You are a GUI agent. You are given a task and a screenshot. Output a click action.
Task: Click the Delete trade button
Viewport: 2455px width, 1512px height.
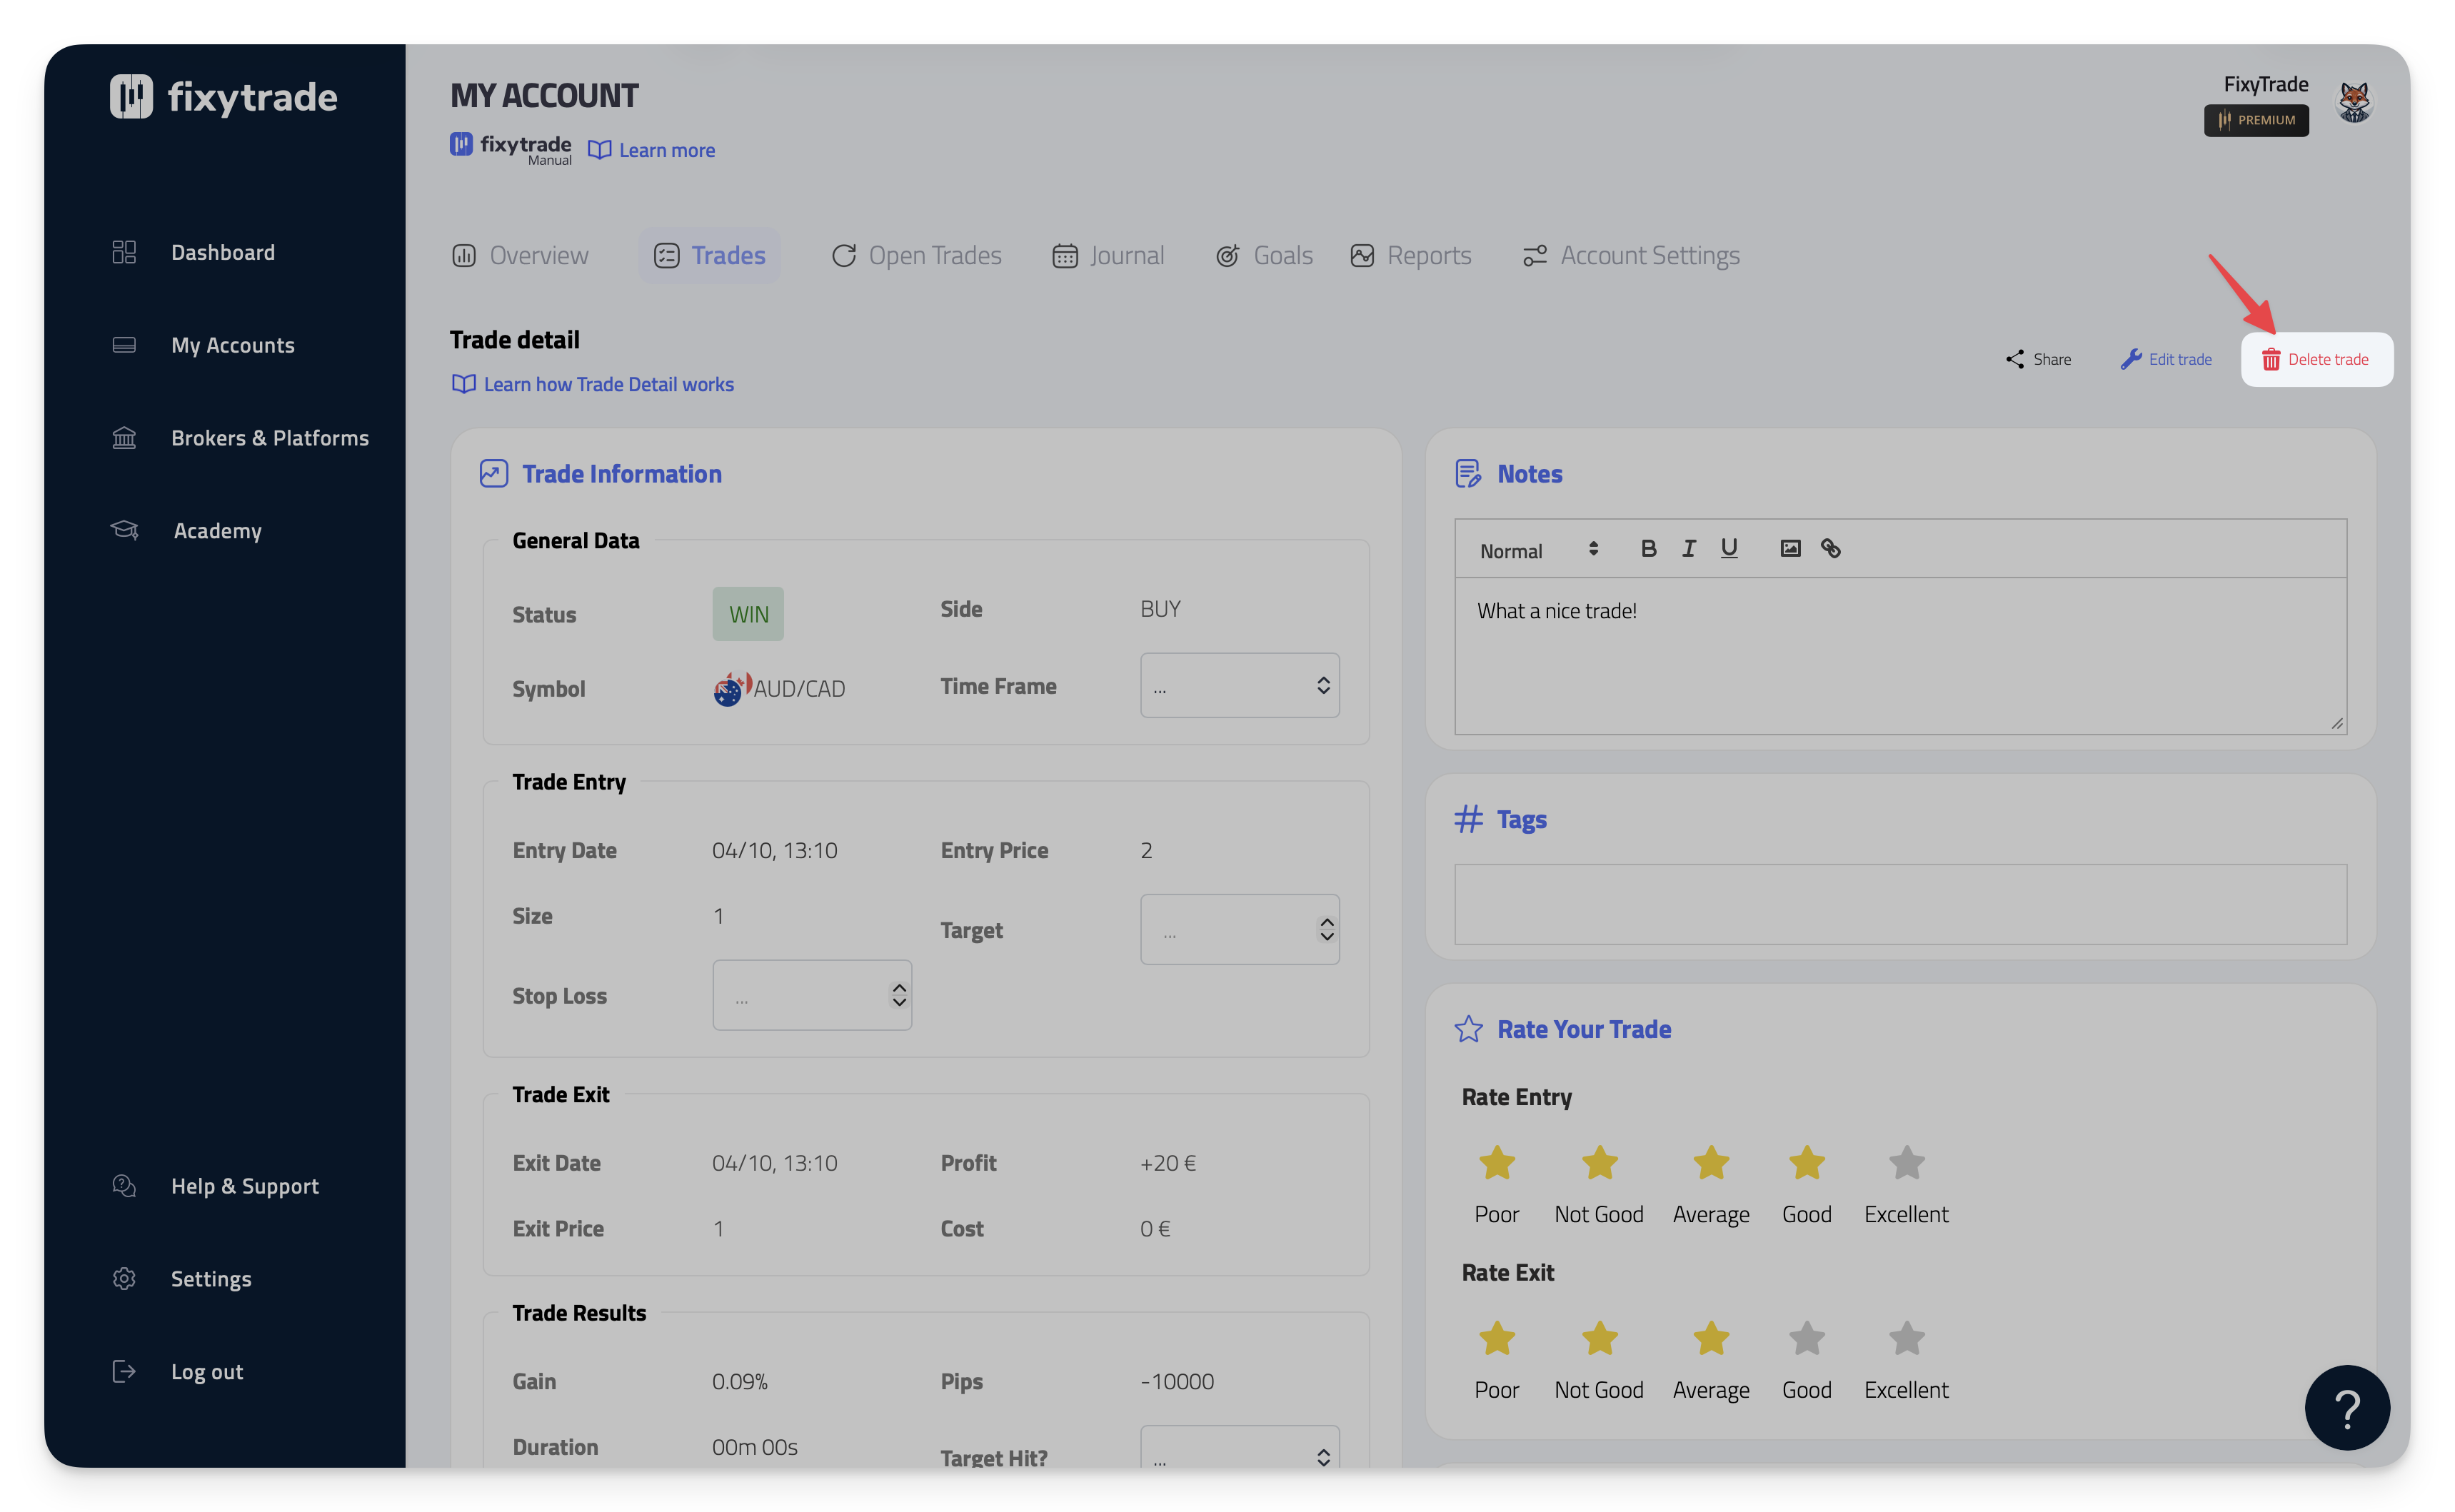tap(2316, 360)
